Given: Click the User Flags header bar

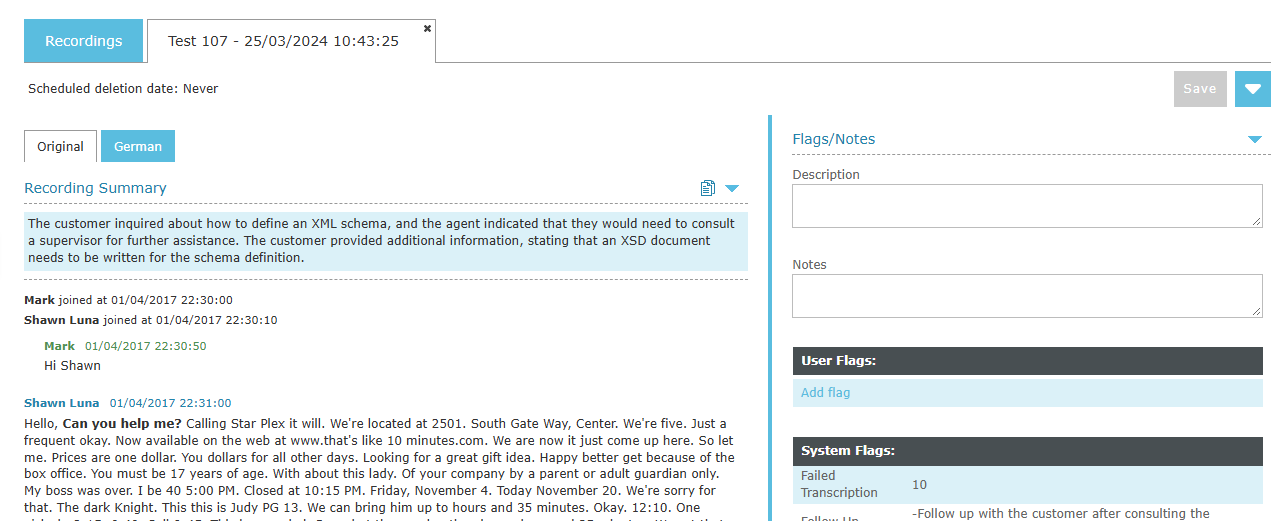Looking at the screenshot, I should point(1027,361).
